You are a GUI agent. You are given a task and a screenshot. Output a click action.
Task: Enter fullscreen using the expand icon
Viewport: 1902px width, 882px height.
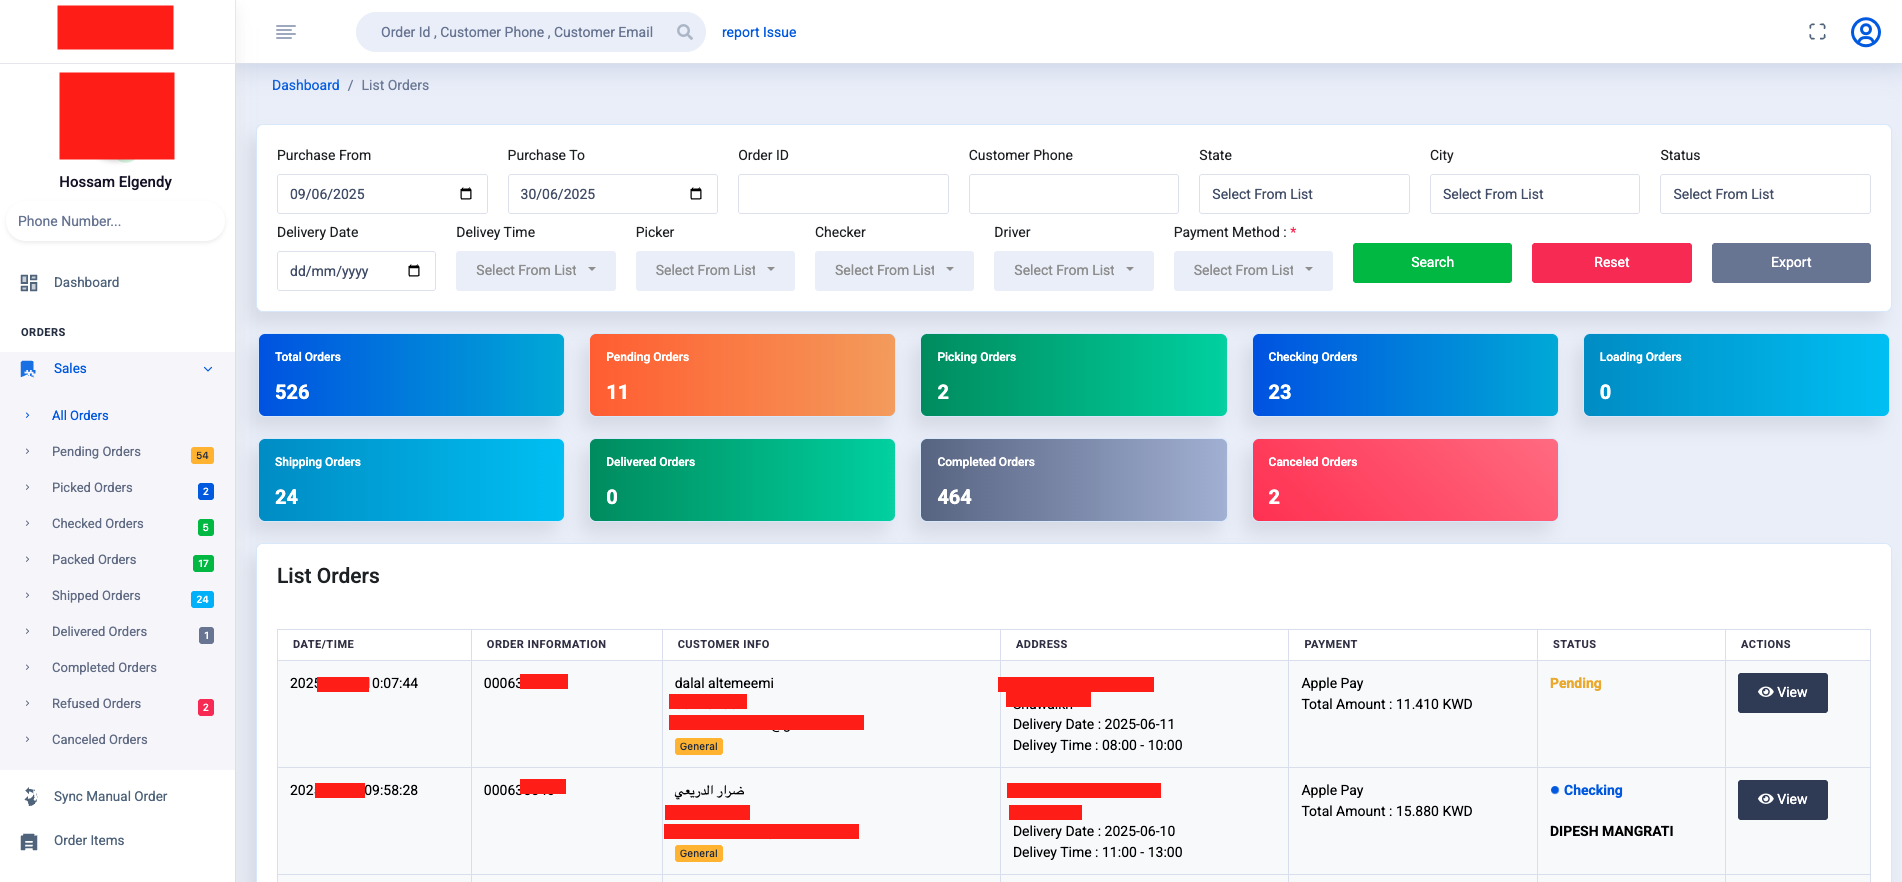[1817, 32]
